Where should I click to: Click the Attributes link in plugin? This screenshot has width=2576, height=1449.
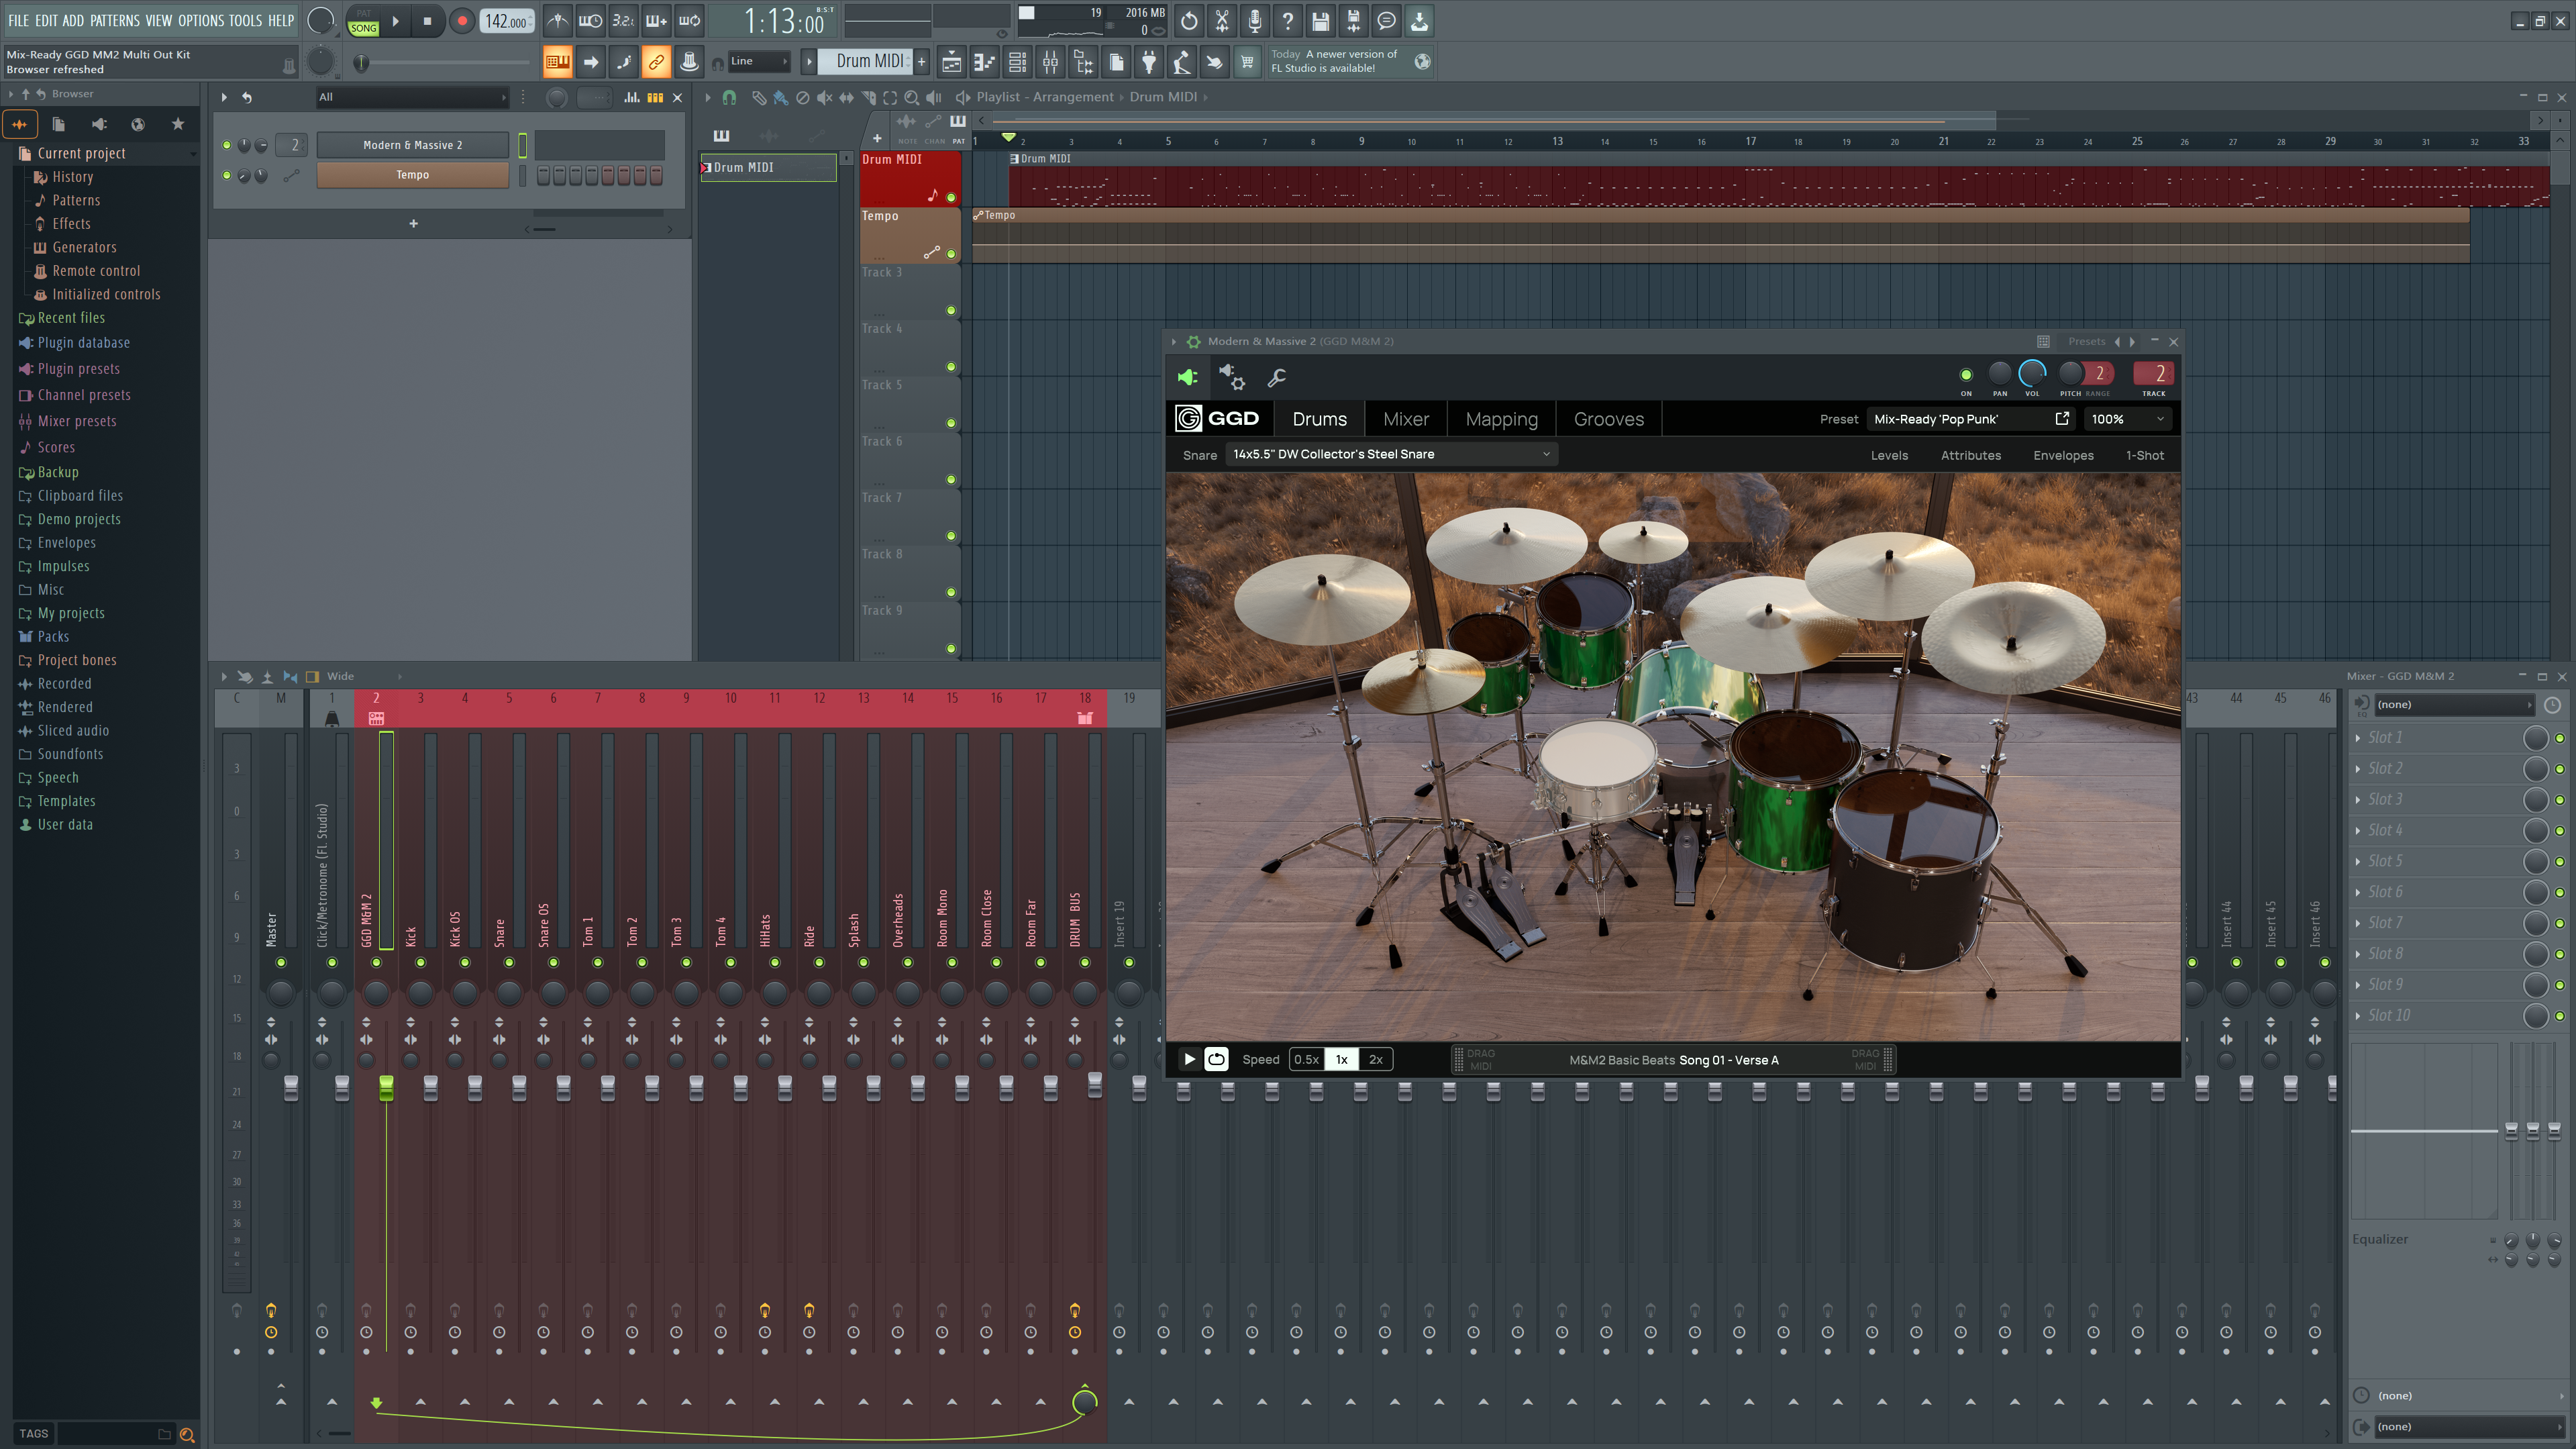[1970, 455]
